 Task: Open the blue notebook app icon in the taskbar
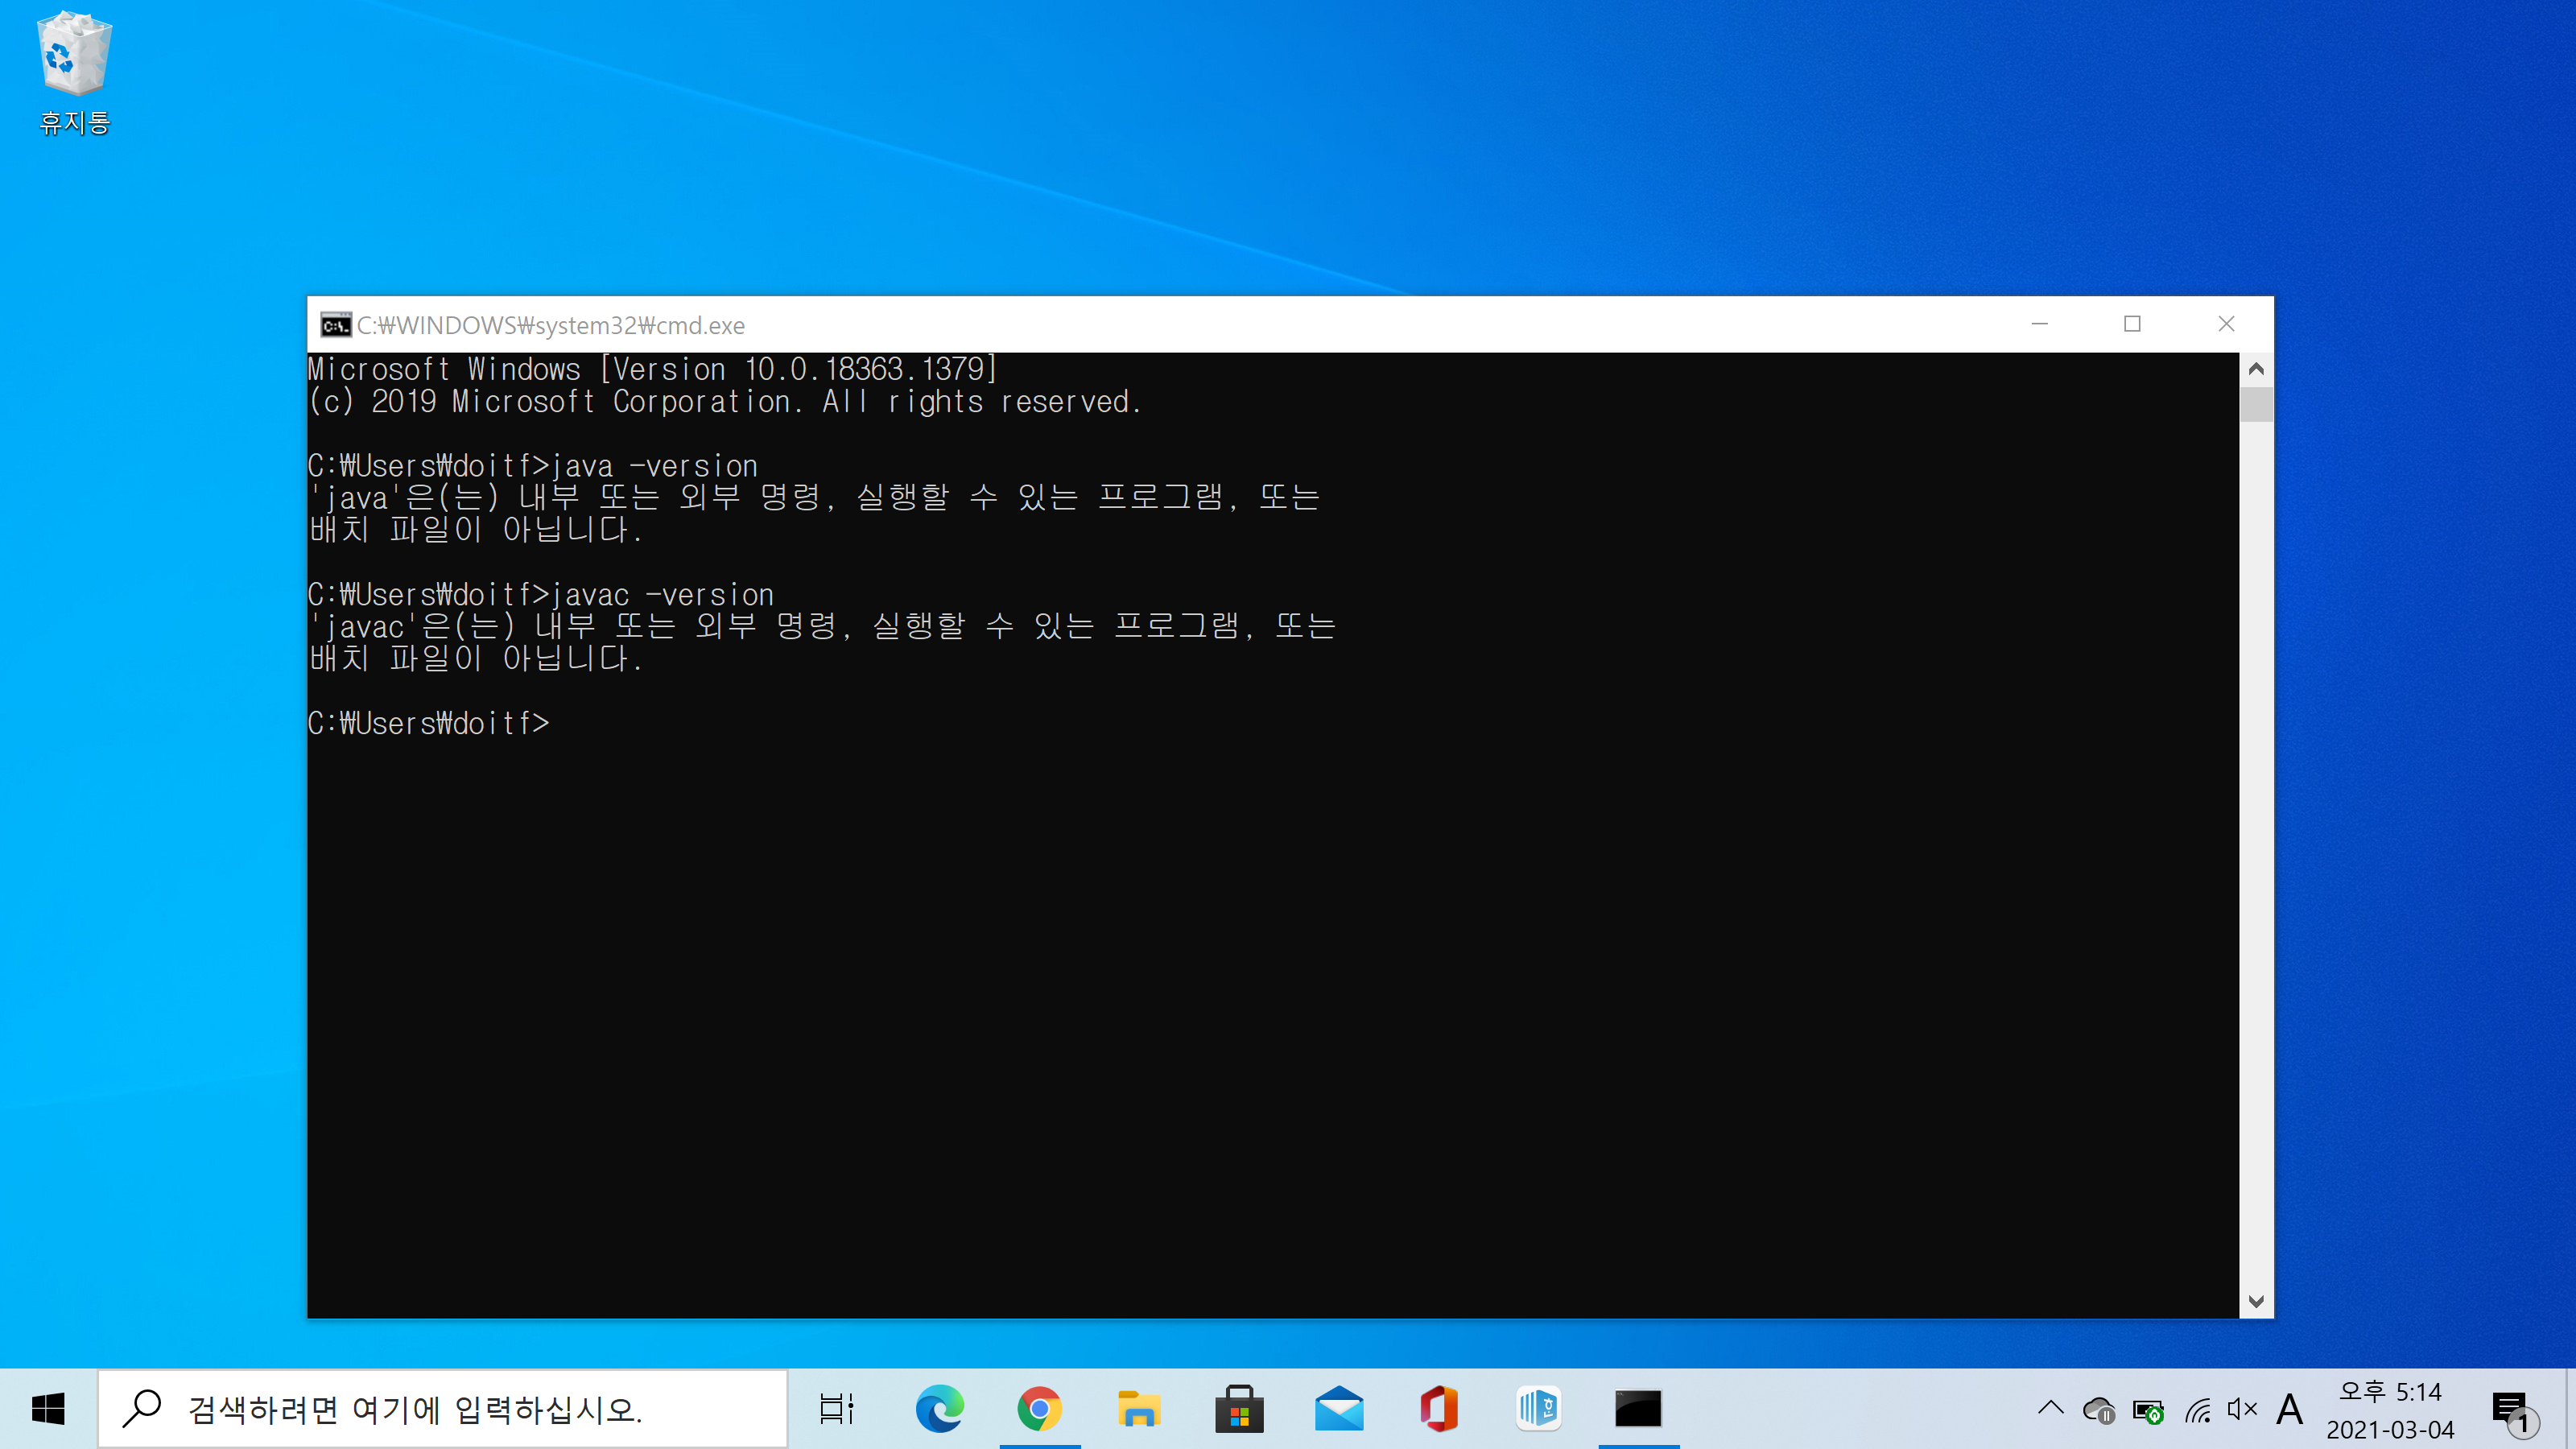click(1539, 1409)
